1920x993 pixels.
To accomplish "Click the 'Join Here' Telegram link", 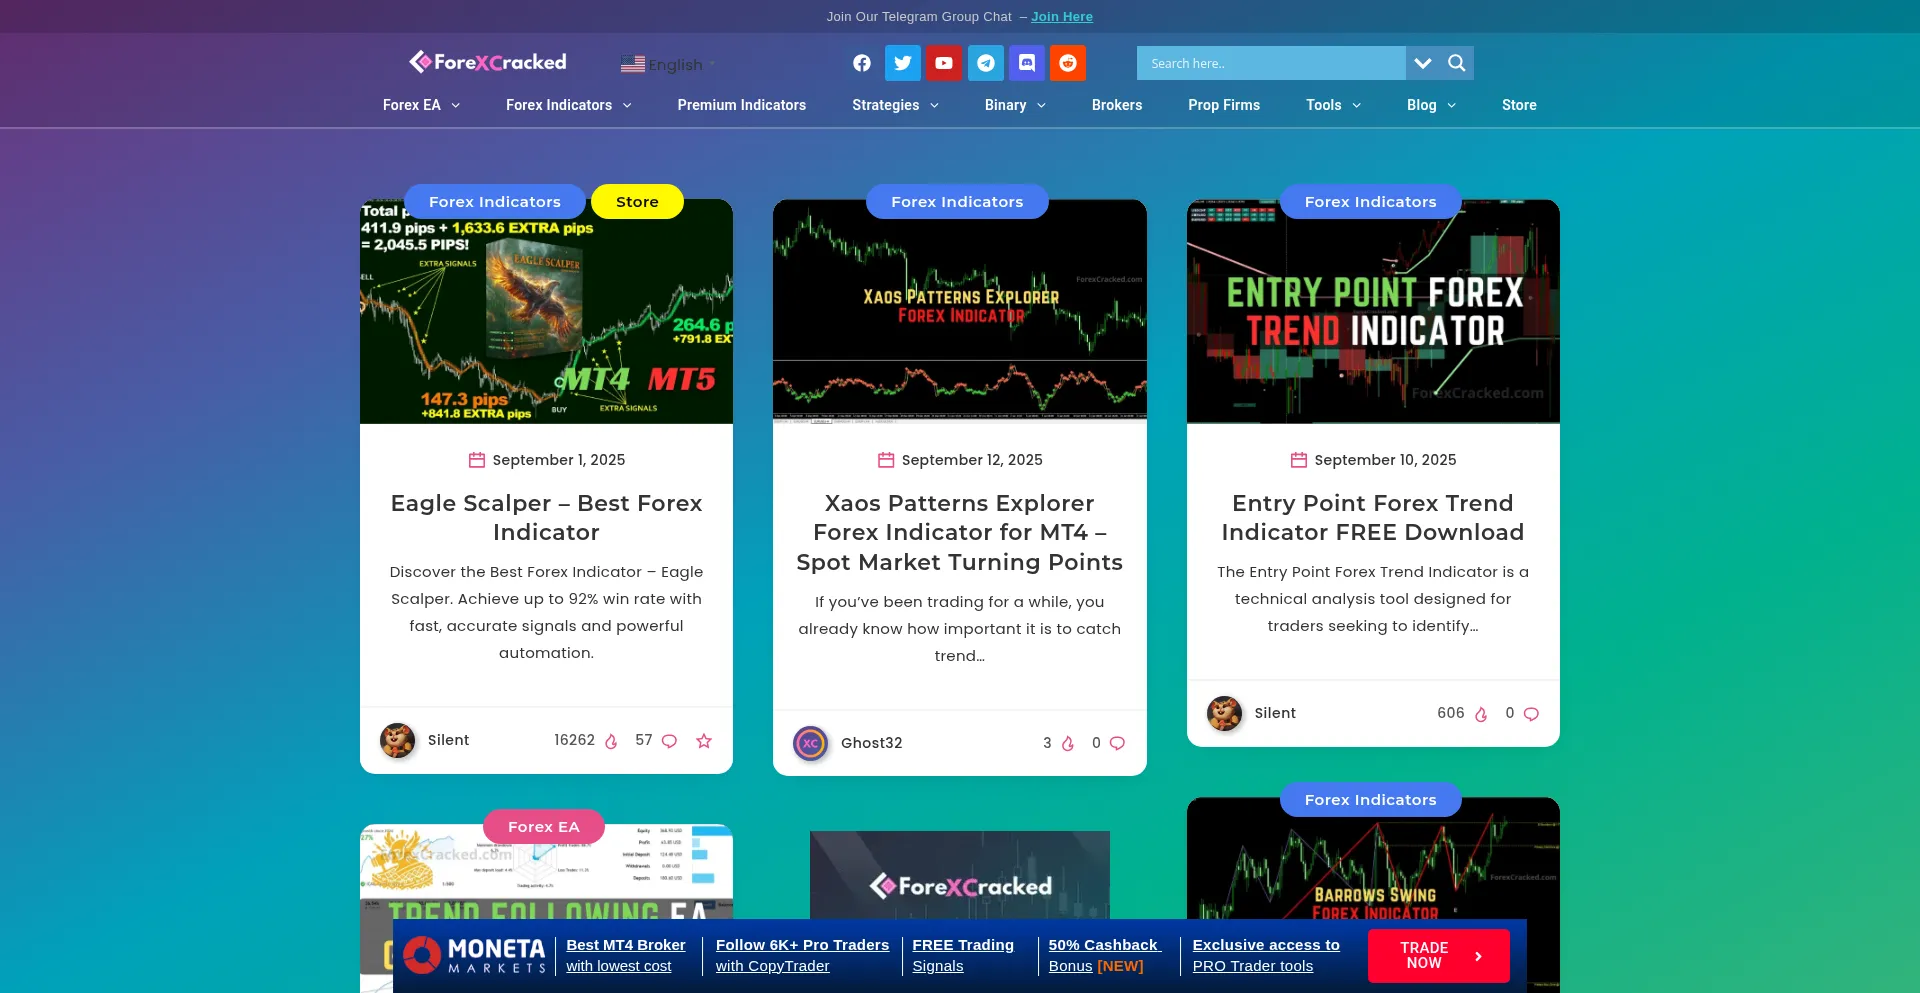I will click(x=1062, y=17).
